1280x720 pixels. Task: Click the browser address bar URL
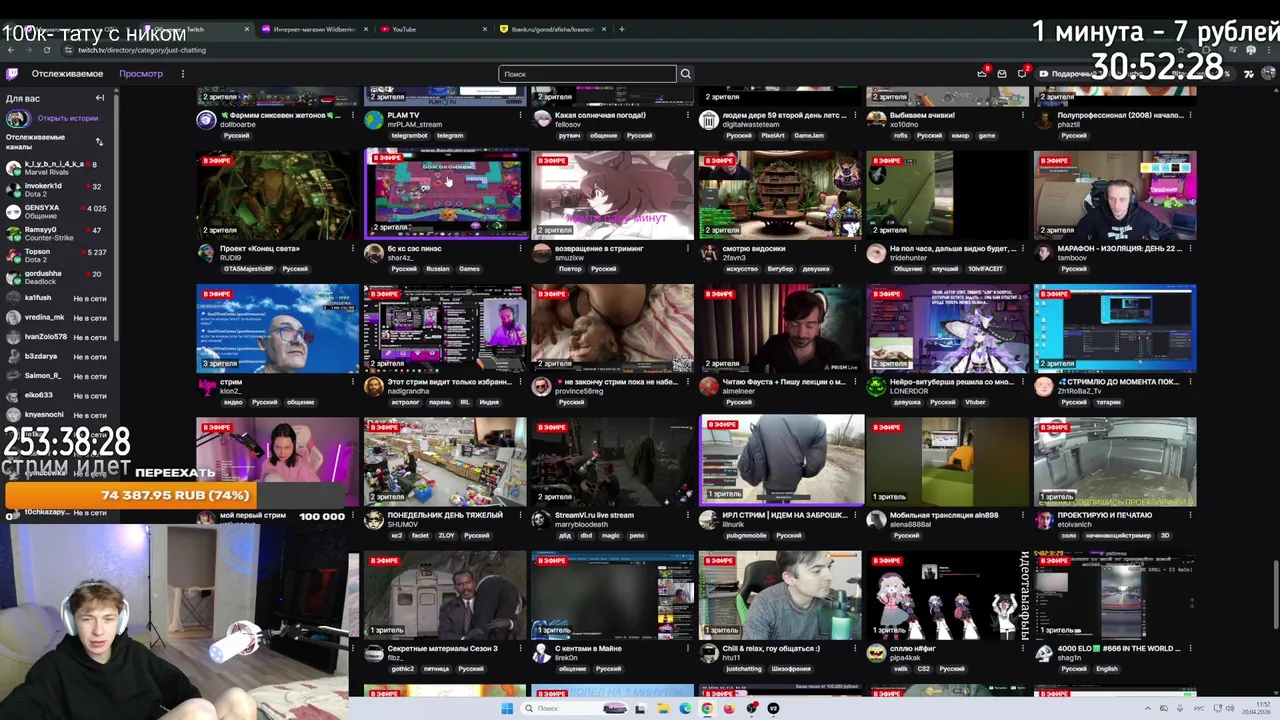coord(142,50)
